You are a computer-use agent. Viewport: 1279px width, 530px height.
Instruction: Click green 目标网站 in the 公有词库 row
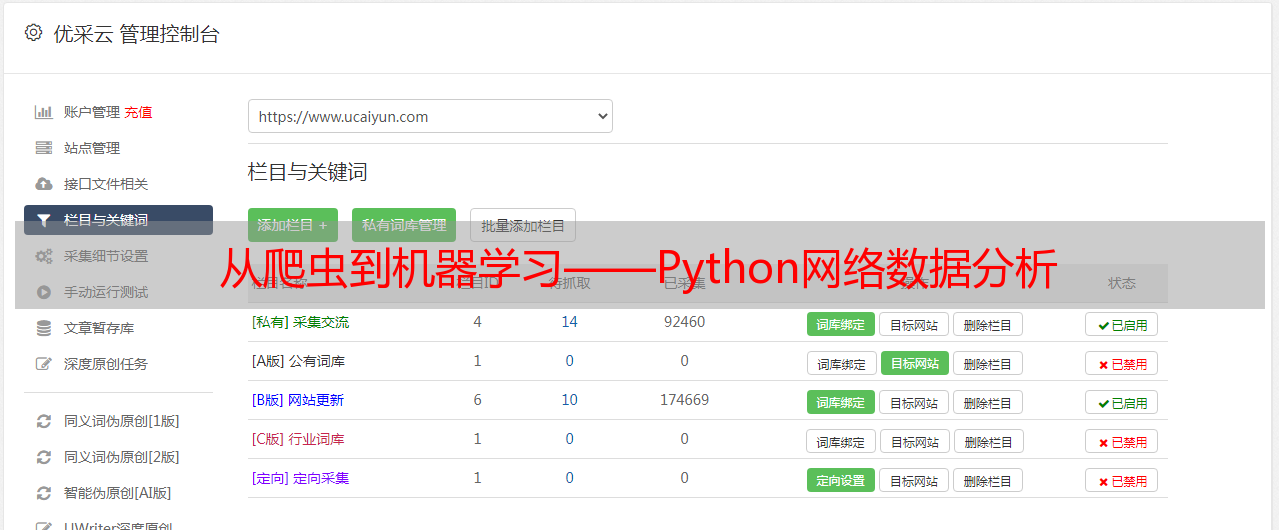(915, 363)
